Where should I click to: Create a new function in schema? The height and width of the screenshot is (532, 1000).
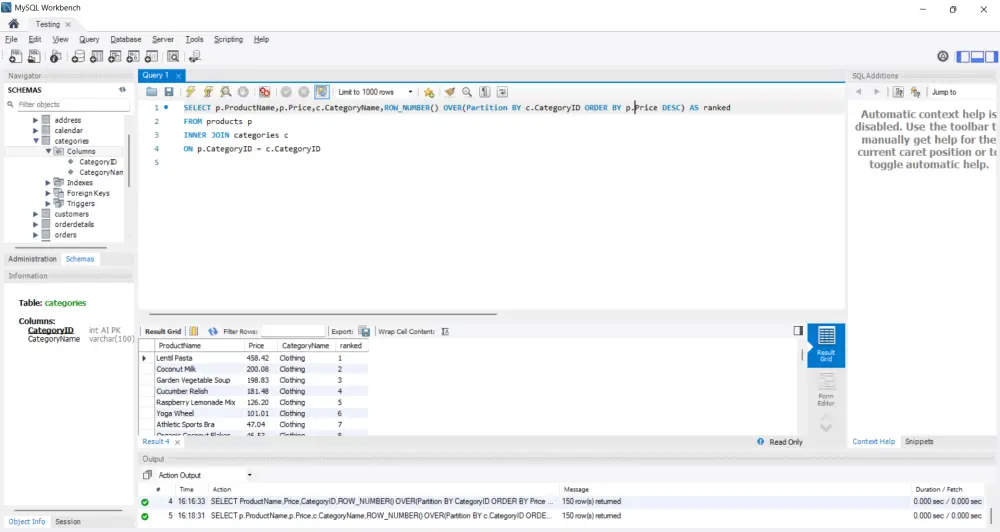tap(151, 57)
